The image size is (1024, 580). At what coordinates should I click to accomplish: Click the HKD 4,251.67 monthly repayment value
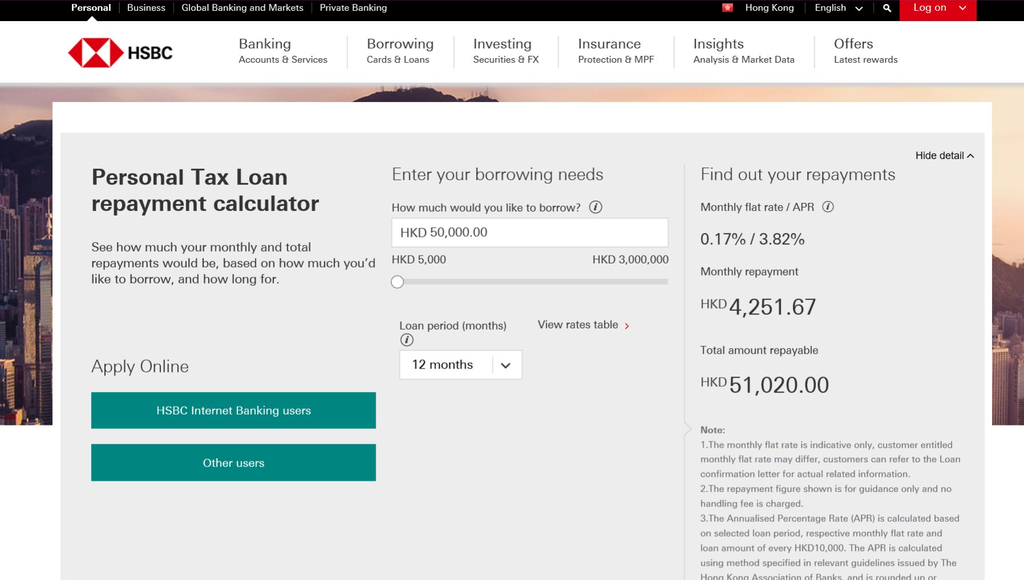pyautogui.click(x=758, y=306)
